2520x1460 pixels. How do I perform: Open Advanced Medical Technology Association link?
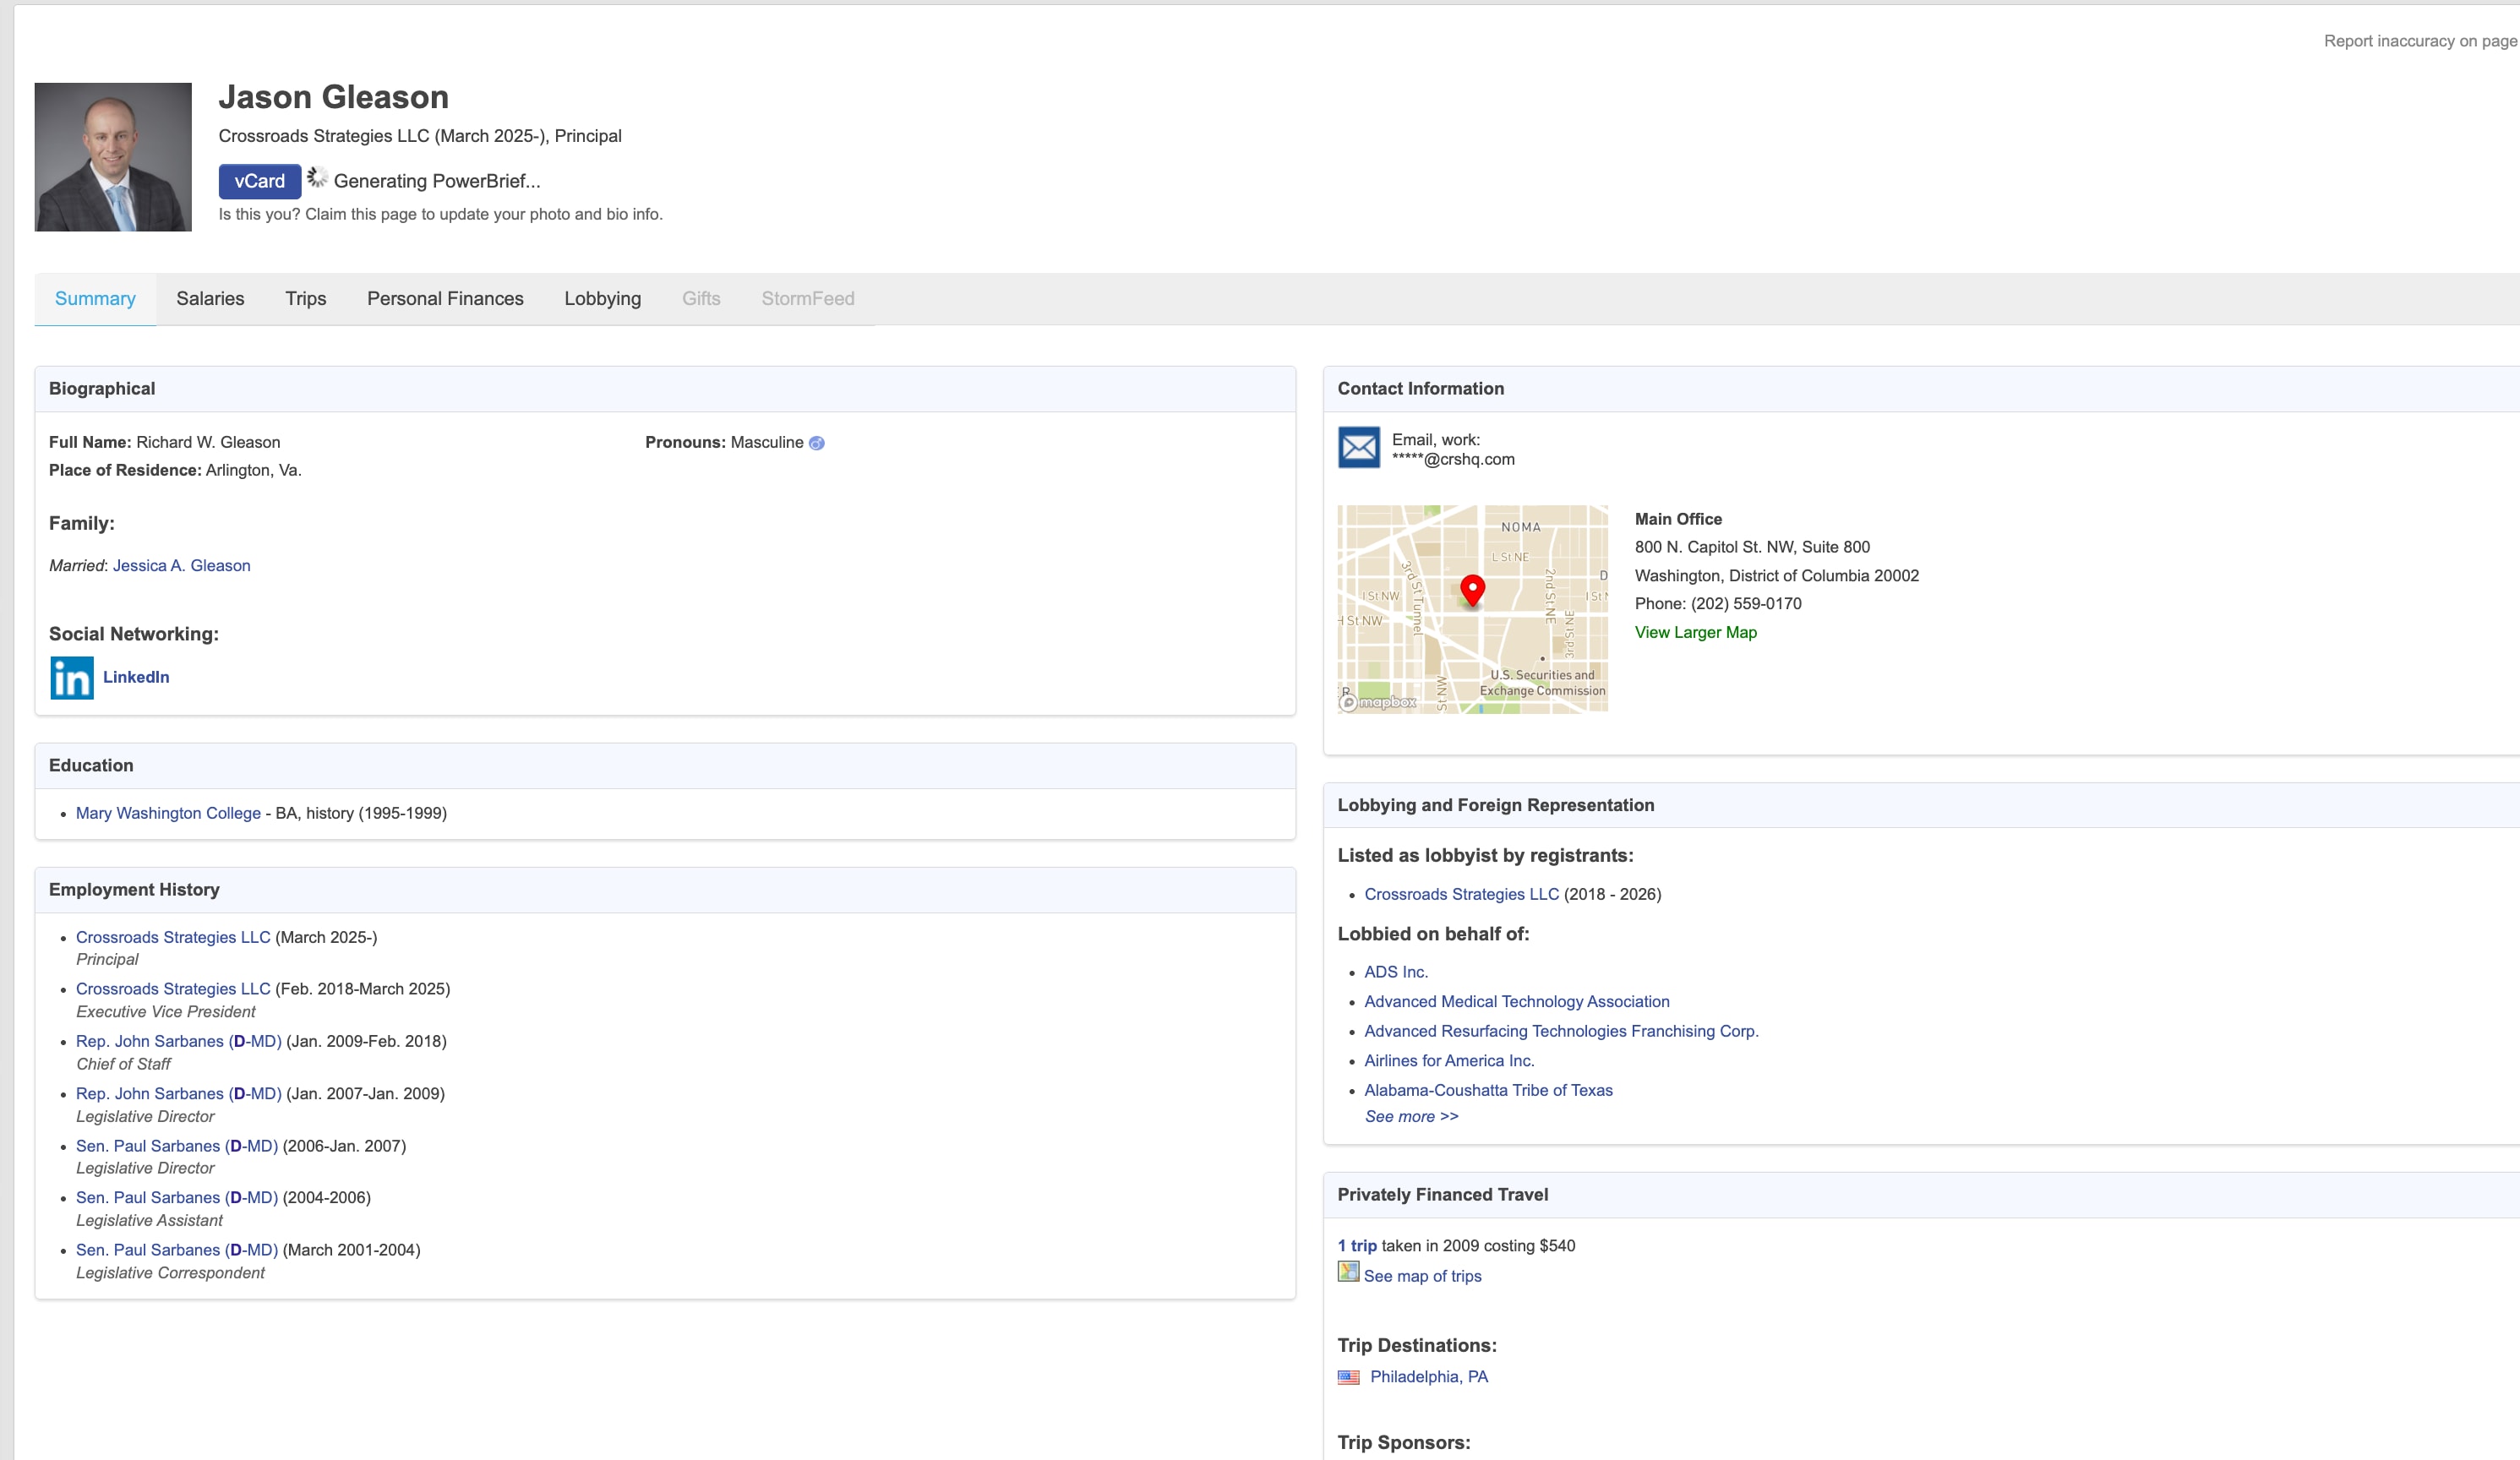point(1517,1002)
